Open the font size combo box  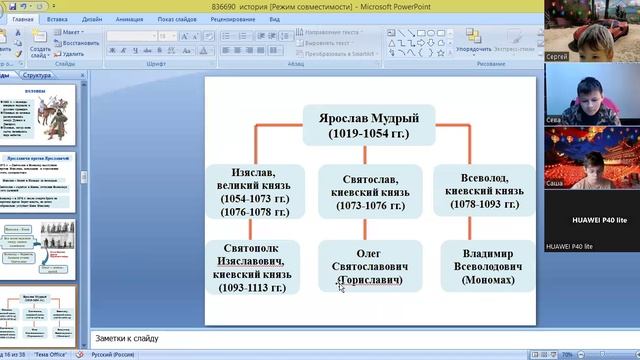tap(167, 36)
